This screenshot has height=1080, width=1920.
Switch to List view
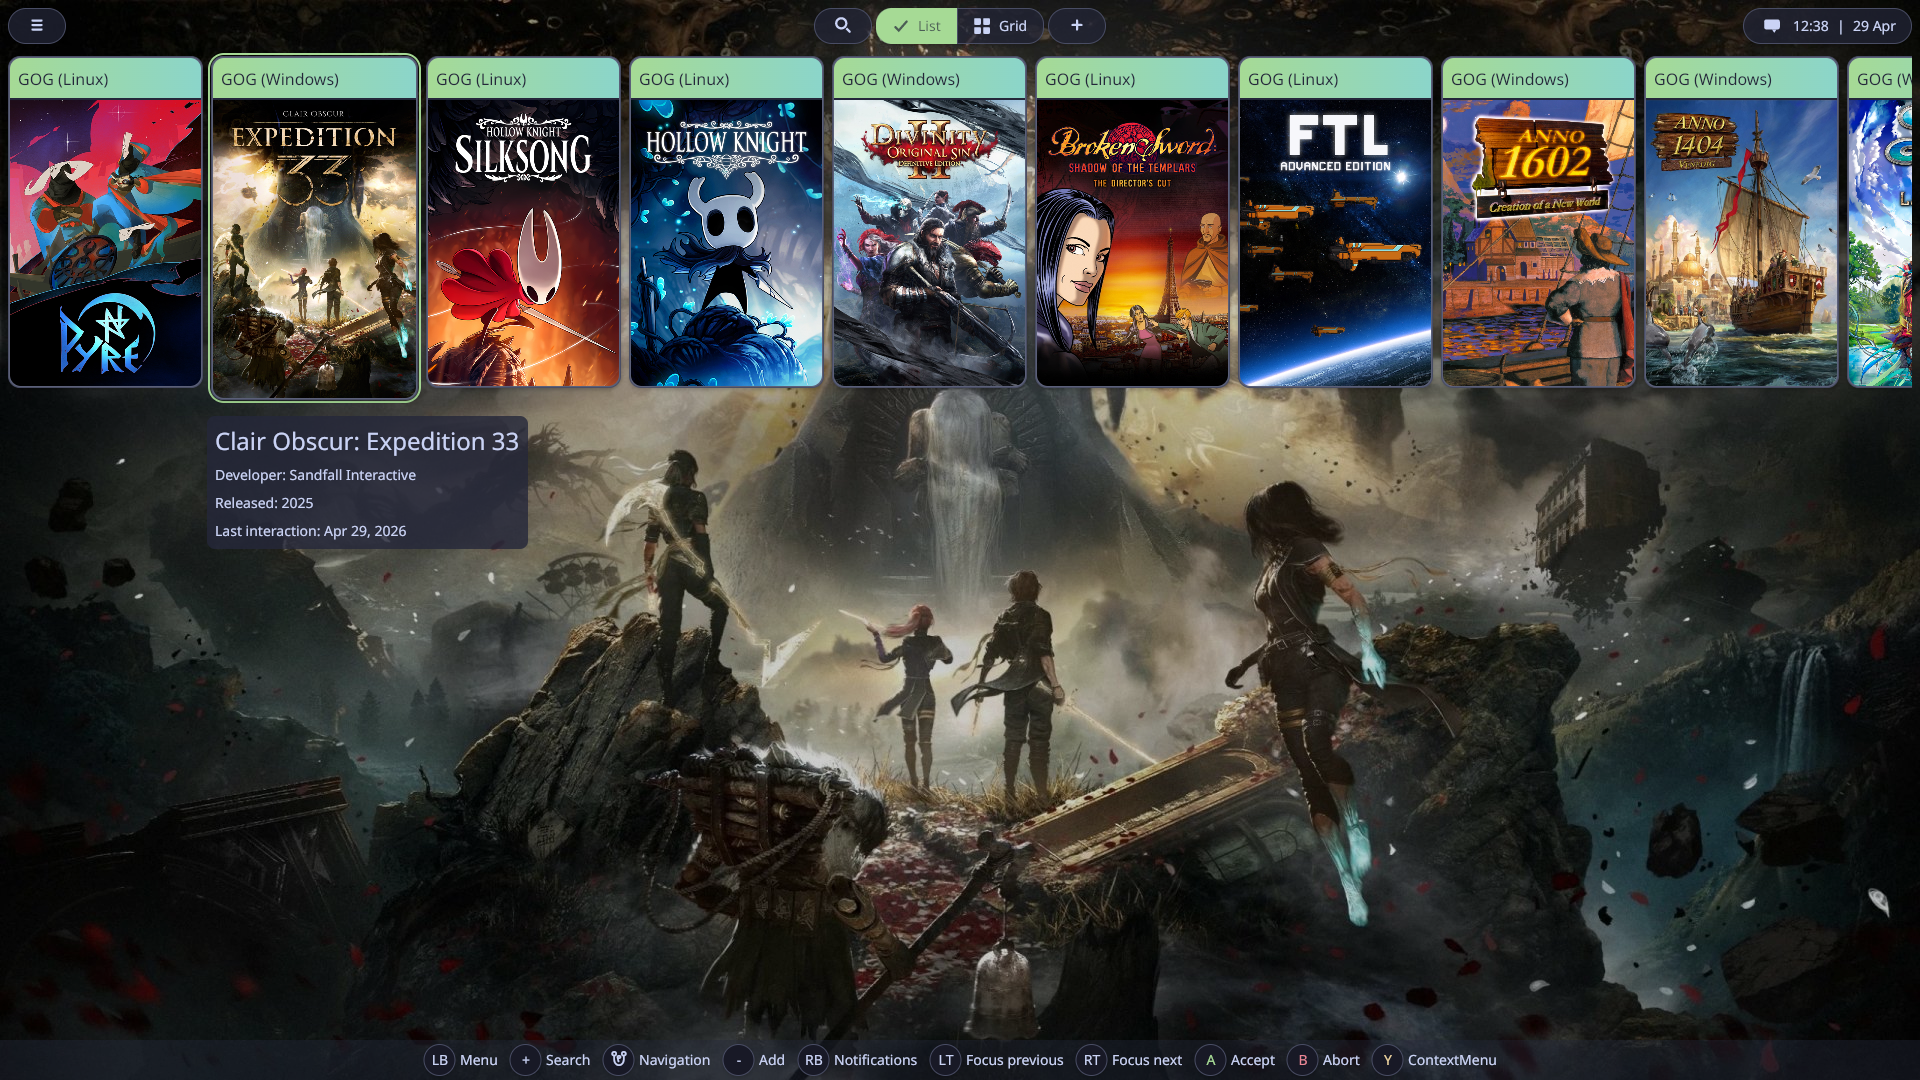[917, 26]
